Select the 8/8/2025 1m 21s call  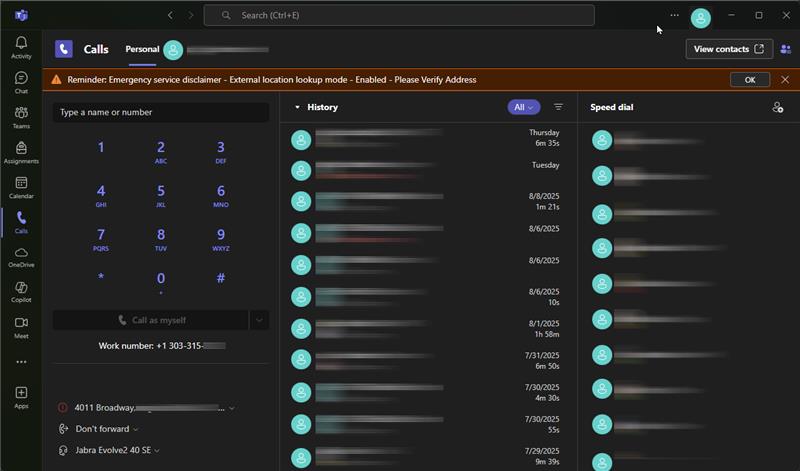tap(428, 202)
